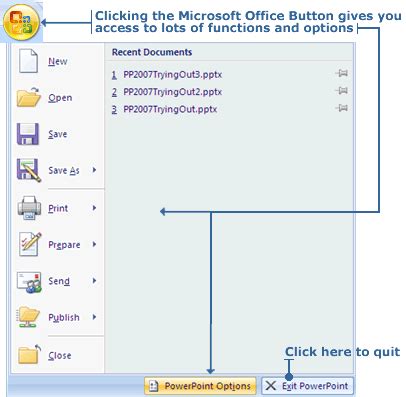Expand the Send submenu arrow
Image resolution: width=406 pixels, height=397 pixels.
tap(94, 281)
